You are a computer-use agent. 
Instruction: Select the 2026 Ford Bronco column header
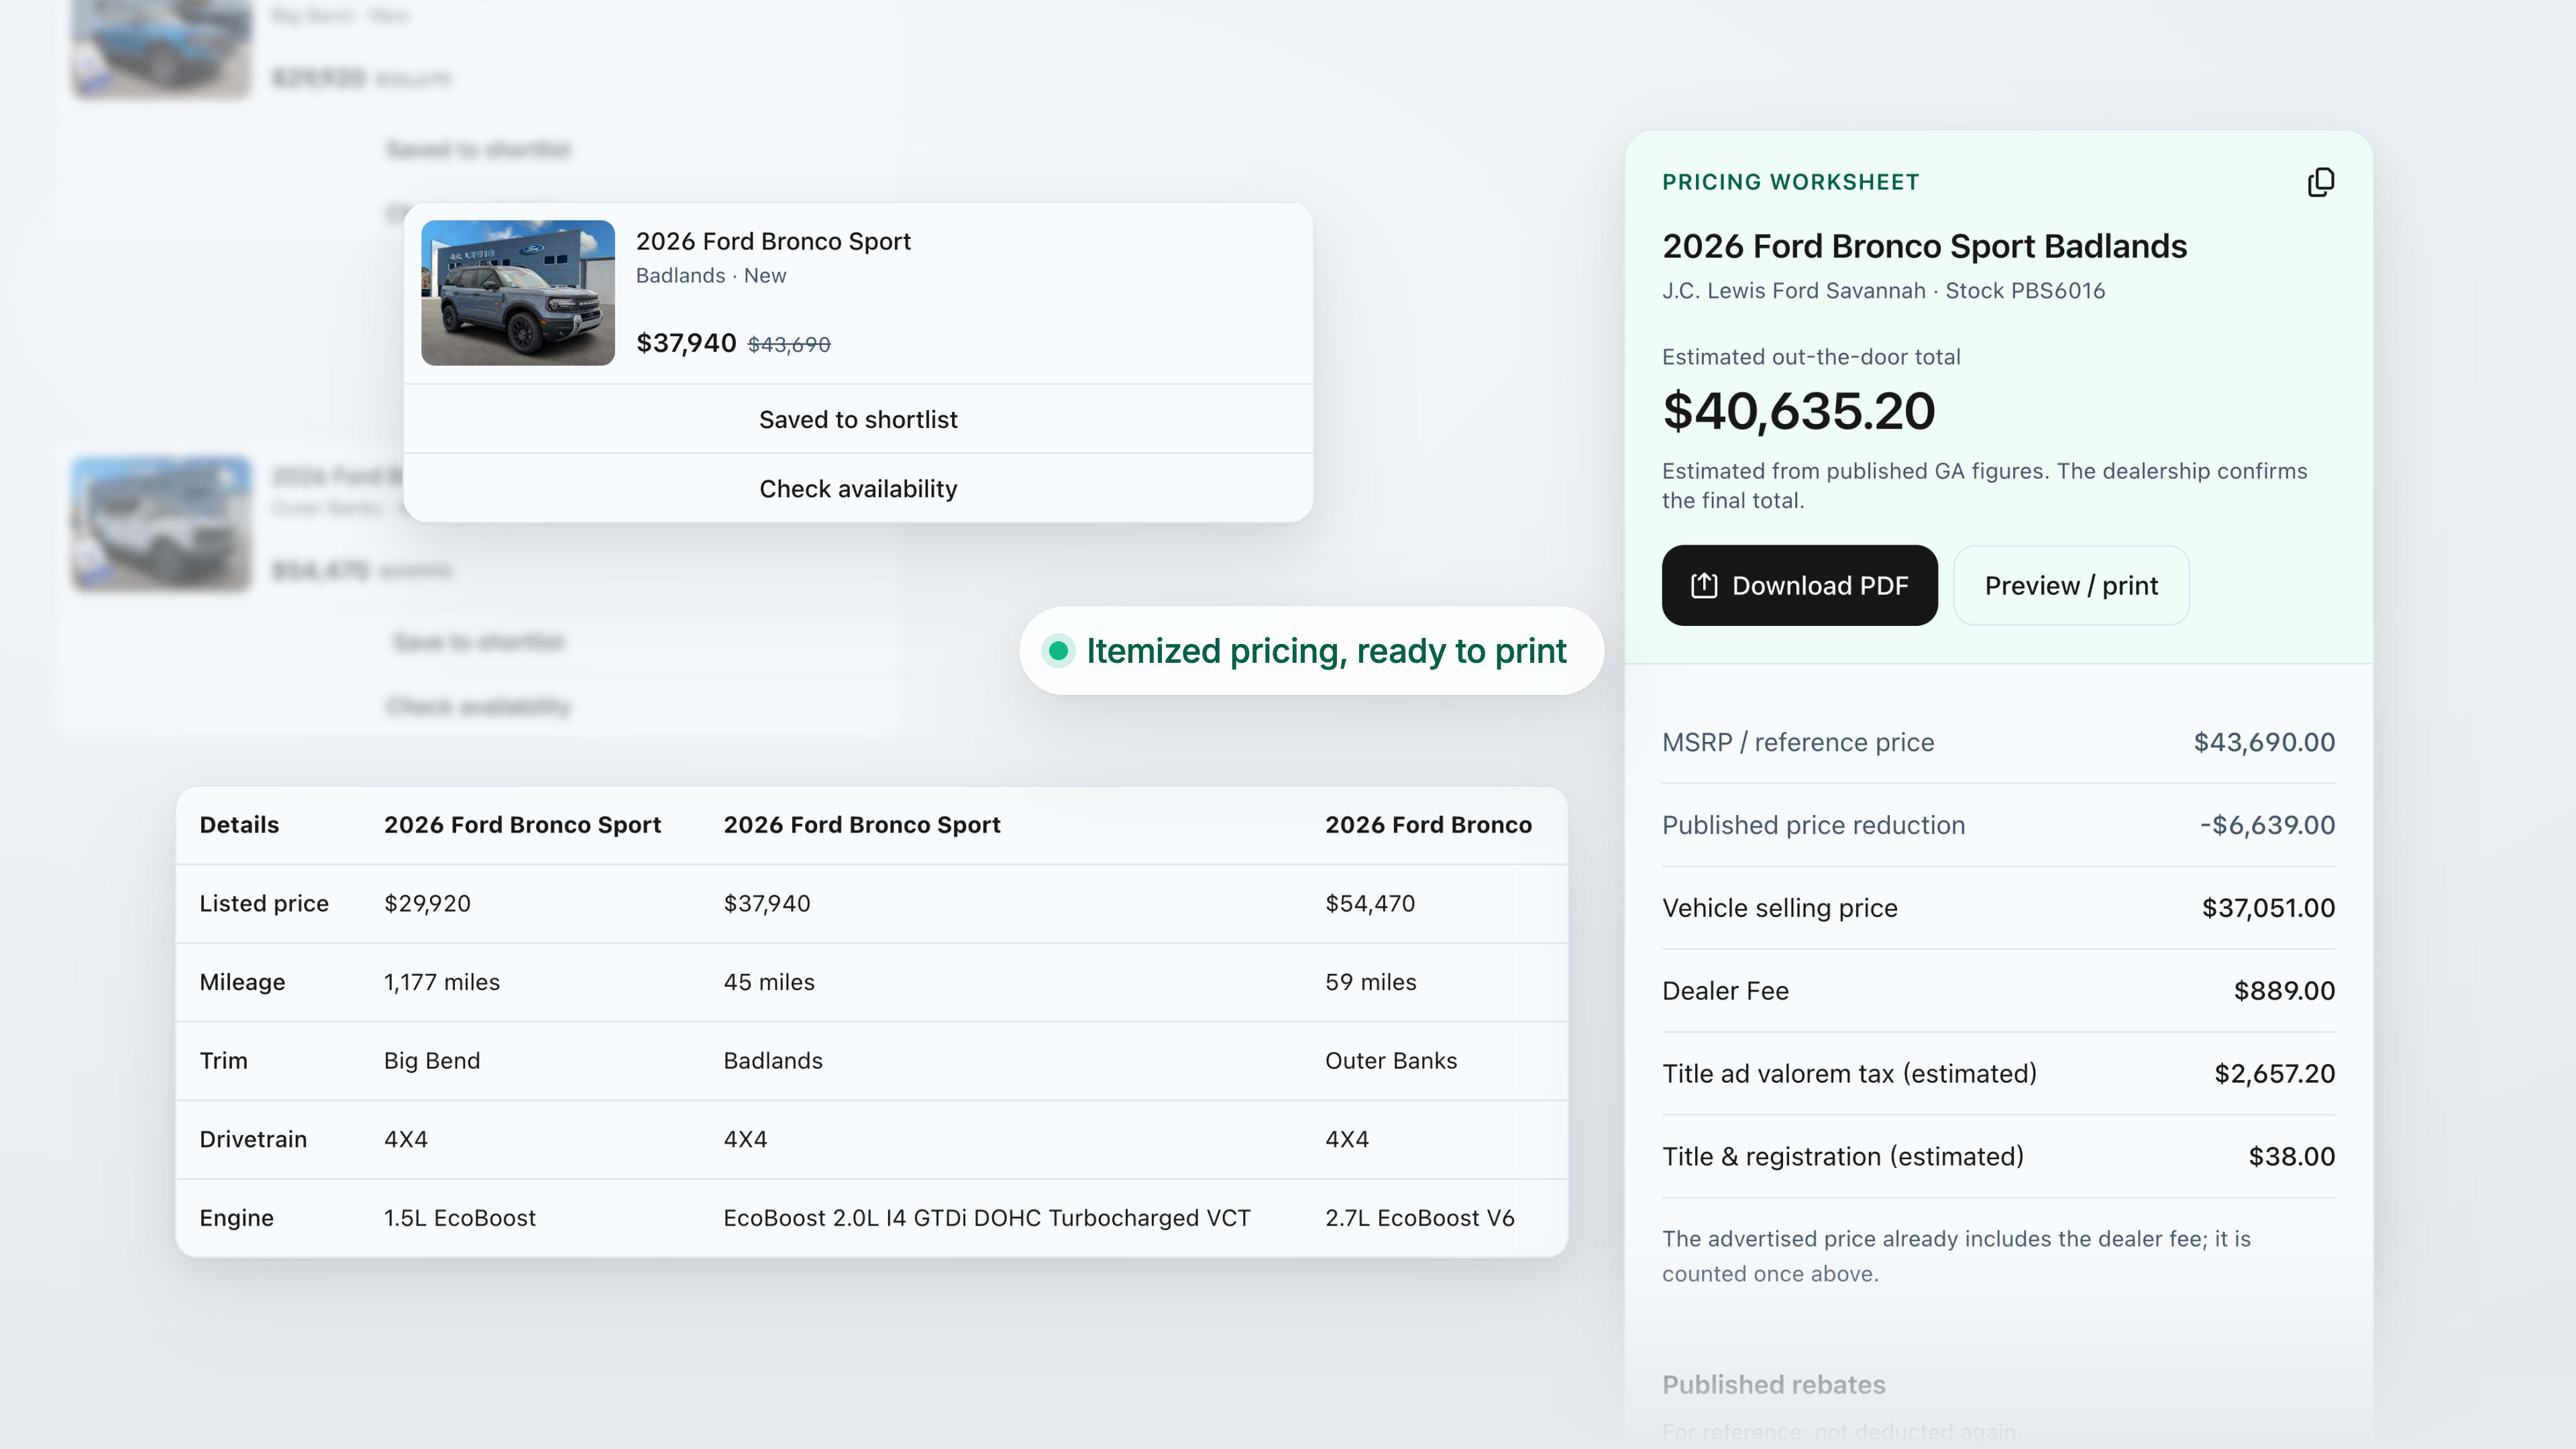[x=1428, y=825]
